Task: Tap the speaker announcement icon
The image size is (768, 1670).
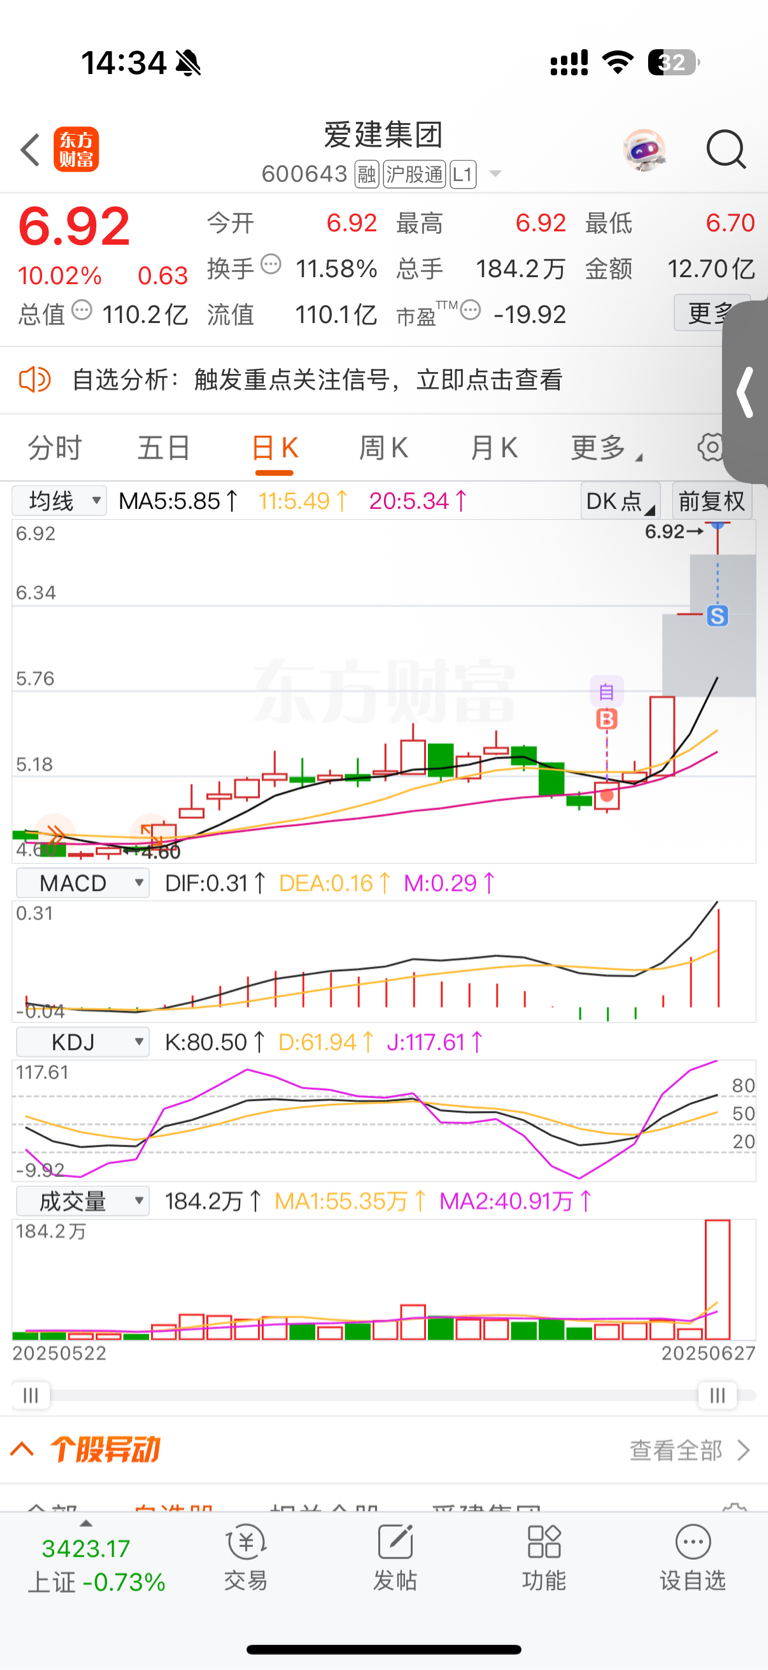Action: coord(35,380)
